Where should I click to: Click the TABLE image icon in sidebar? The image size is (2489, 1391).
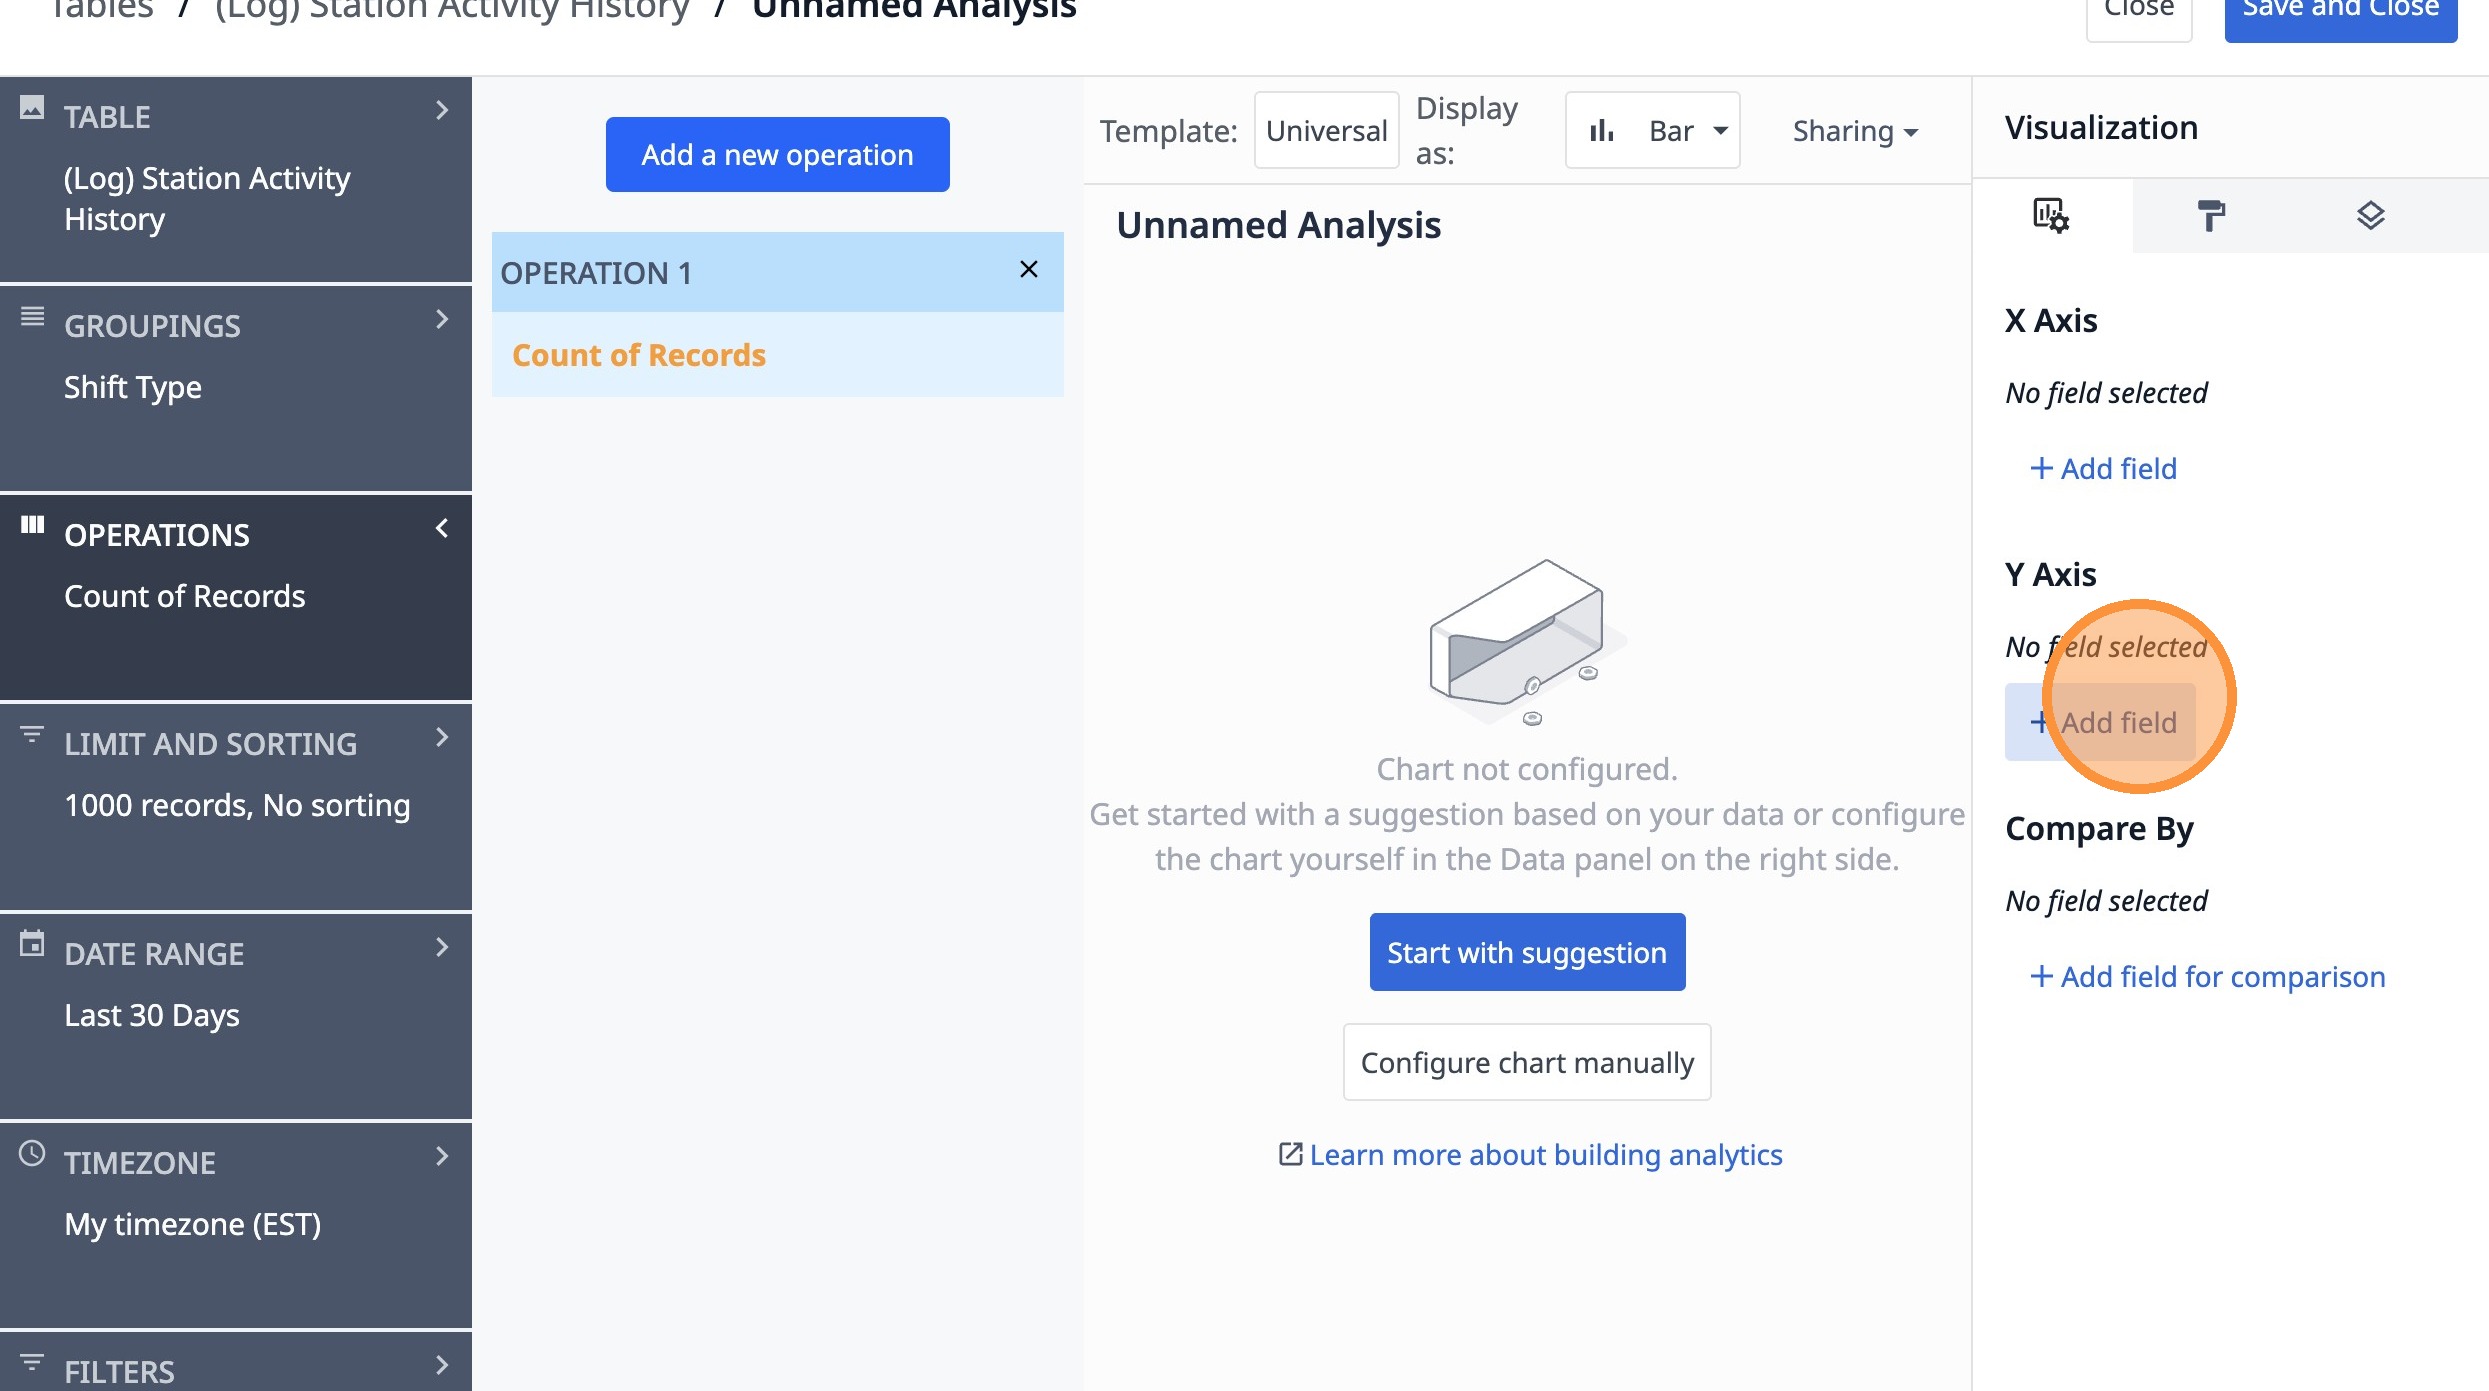point(32,107)
